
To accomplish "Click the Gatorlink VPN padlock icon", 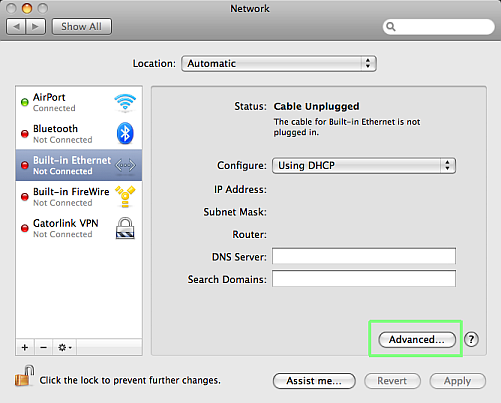I will (125, 228).
